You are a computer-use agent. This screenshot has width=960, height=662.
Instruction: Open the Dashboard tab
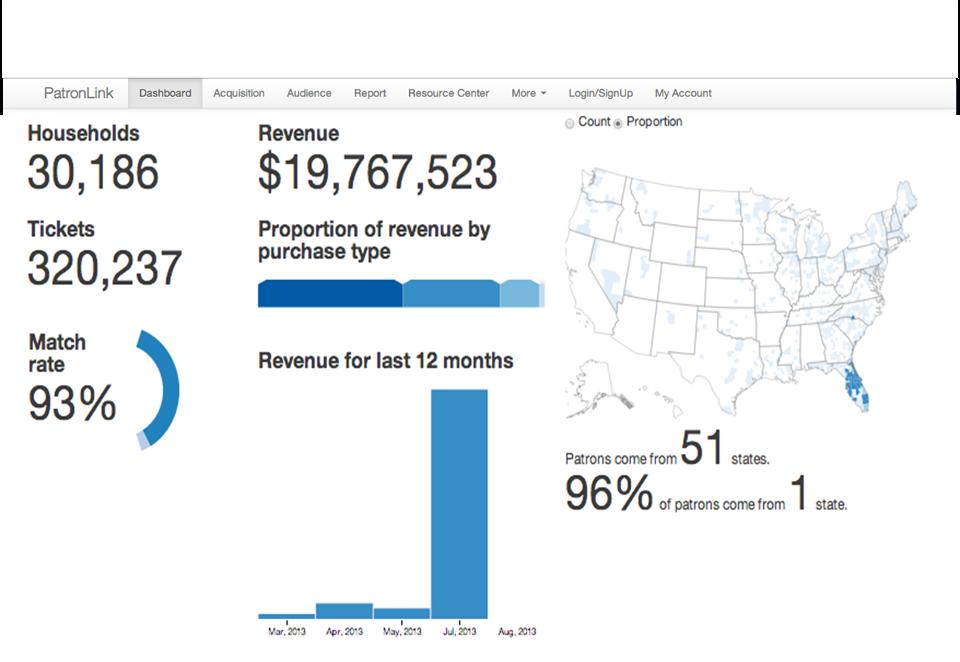pyautogui.click(x=165, y=93)
